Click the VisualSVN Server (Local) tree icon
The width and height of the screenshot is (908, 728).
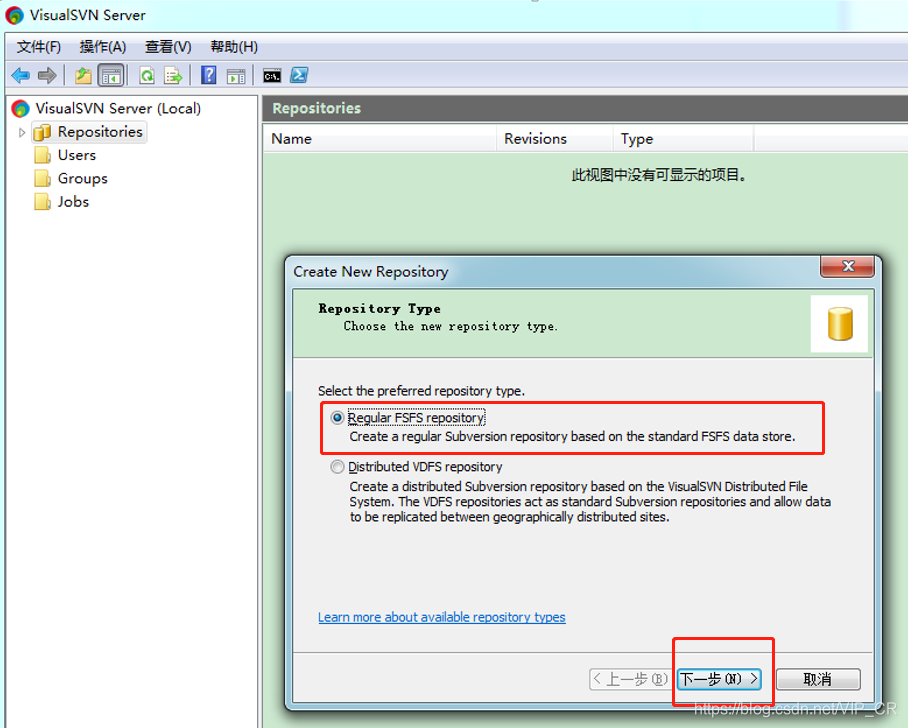tap(20, 108)
